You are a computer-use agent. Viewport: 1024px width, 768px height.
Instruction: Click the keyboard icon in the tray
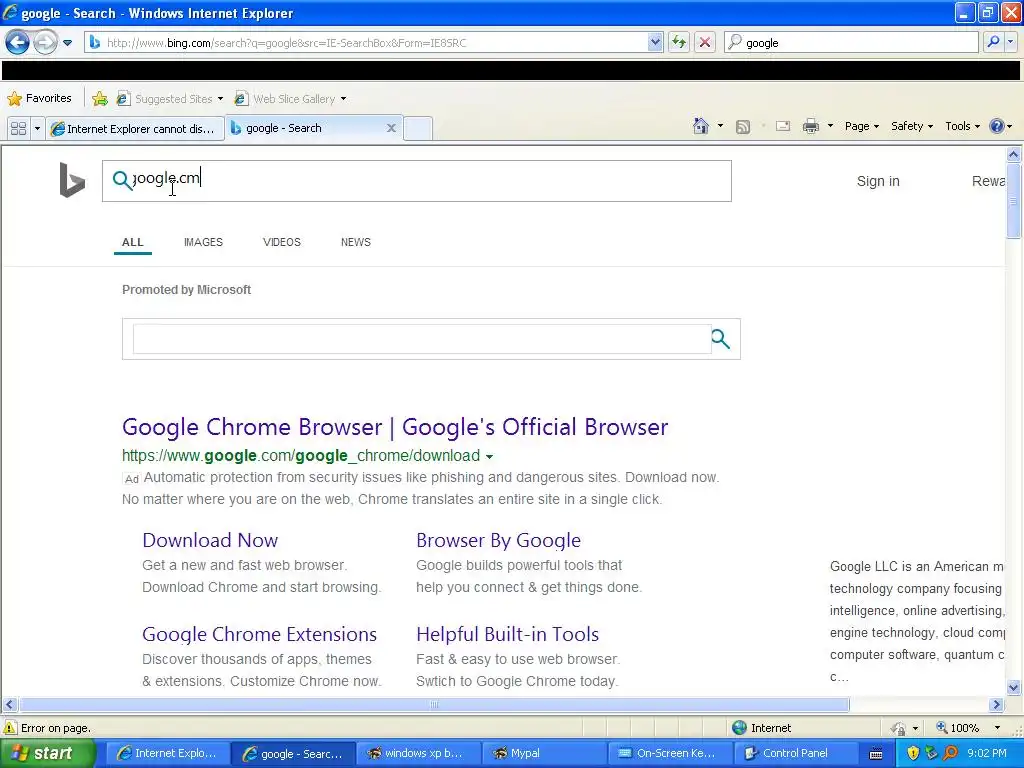(876, 754)
